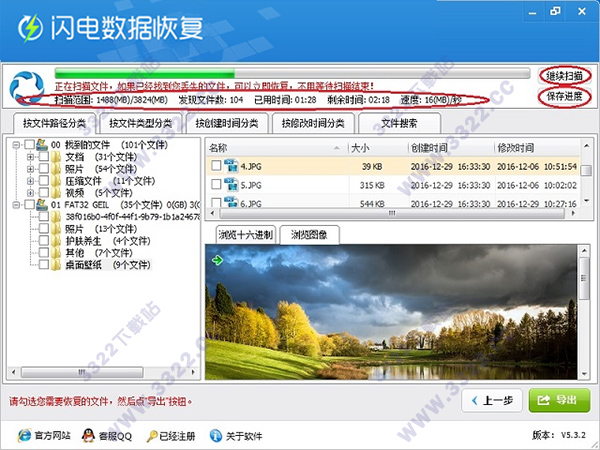The image size is (600, 450).
Task: Switch to 按文件类型分类 tab
Action: point(141,123)
